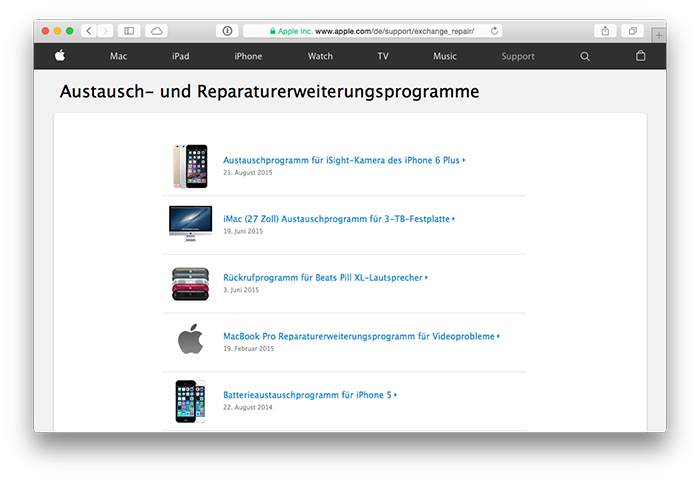Click the address bar URL field

point(373,31)
